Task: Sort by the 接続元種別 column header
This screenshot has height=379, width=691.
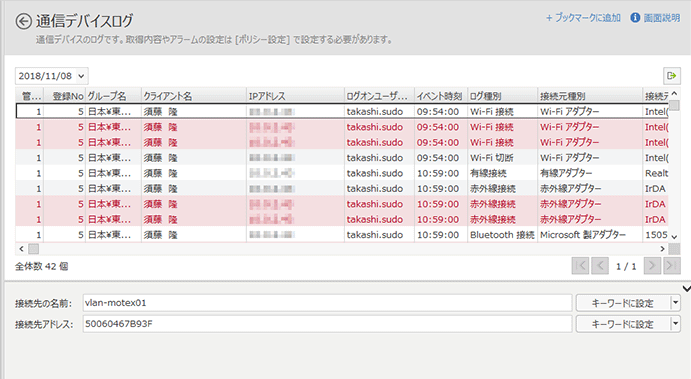Action: 590,96
